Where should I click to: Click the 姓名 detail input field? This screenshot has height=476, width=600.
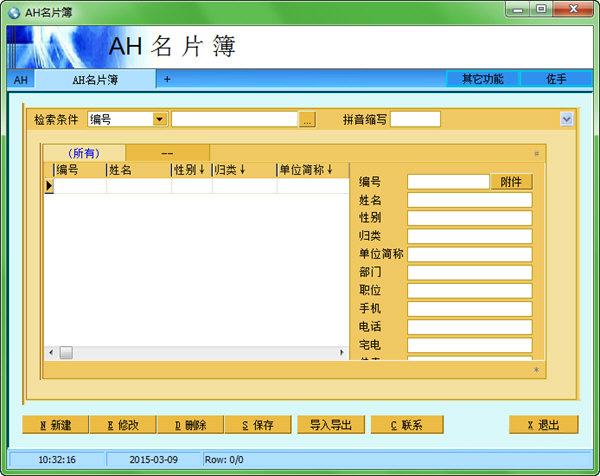(470, 200)
